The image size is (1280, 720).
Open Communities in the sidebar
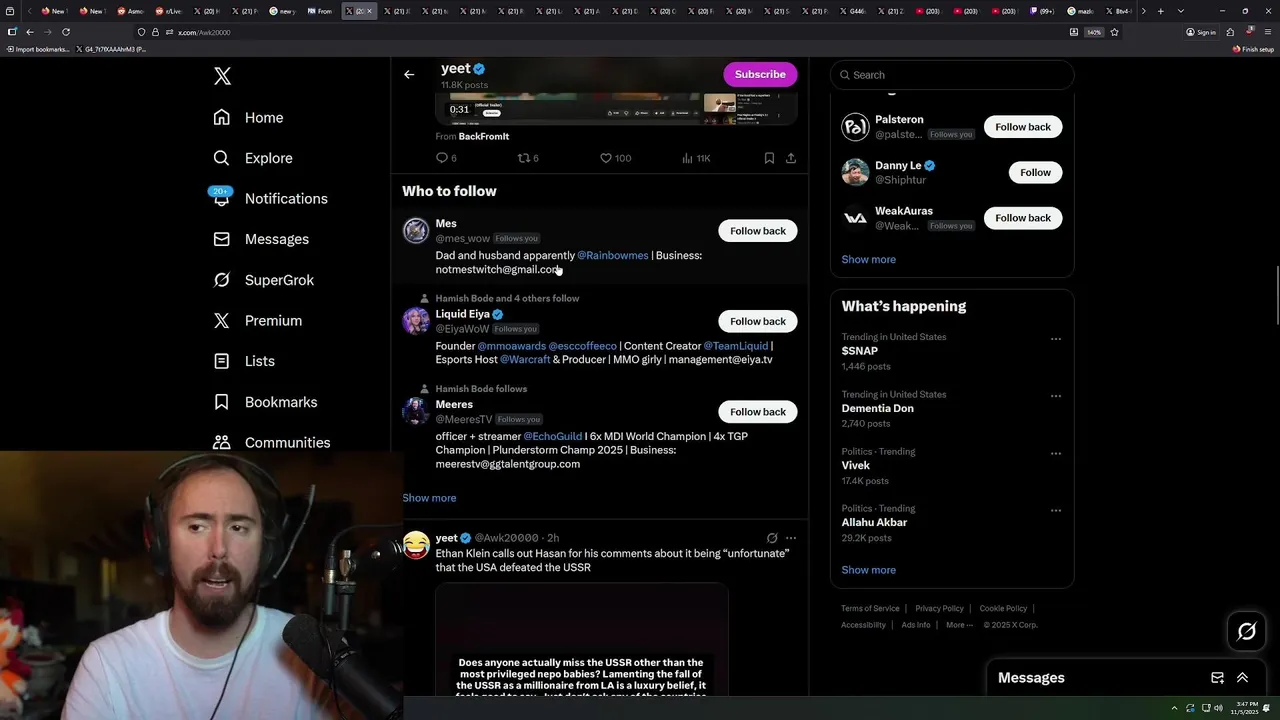271,442
